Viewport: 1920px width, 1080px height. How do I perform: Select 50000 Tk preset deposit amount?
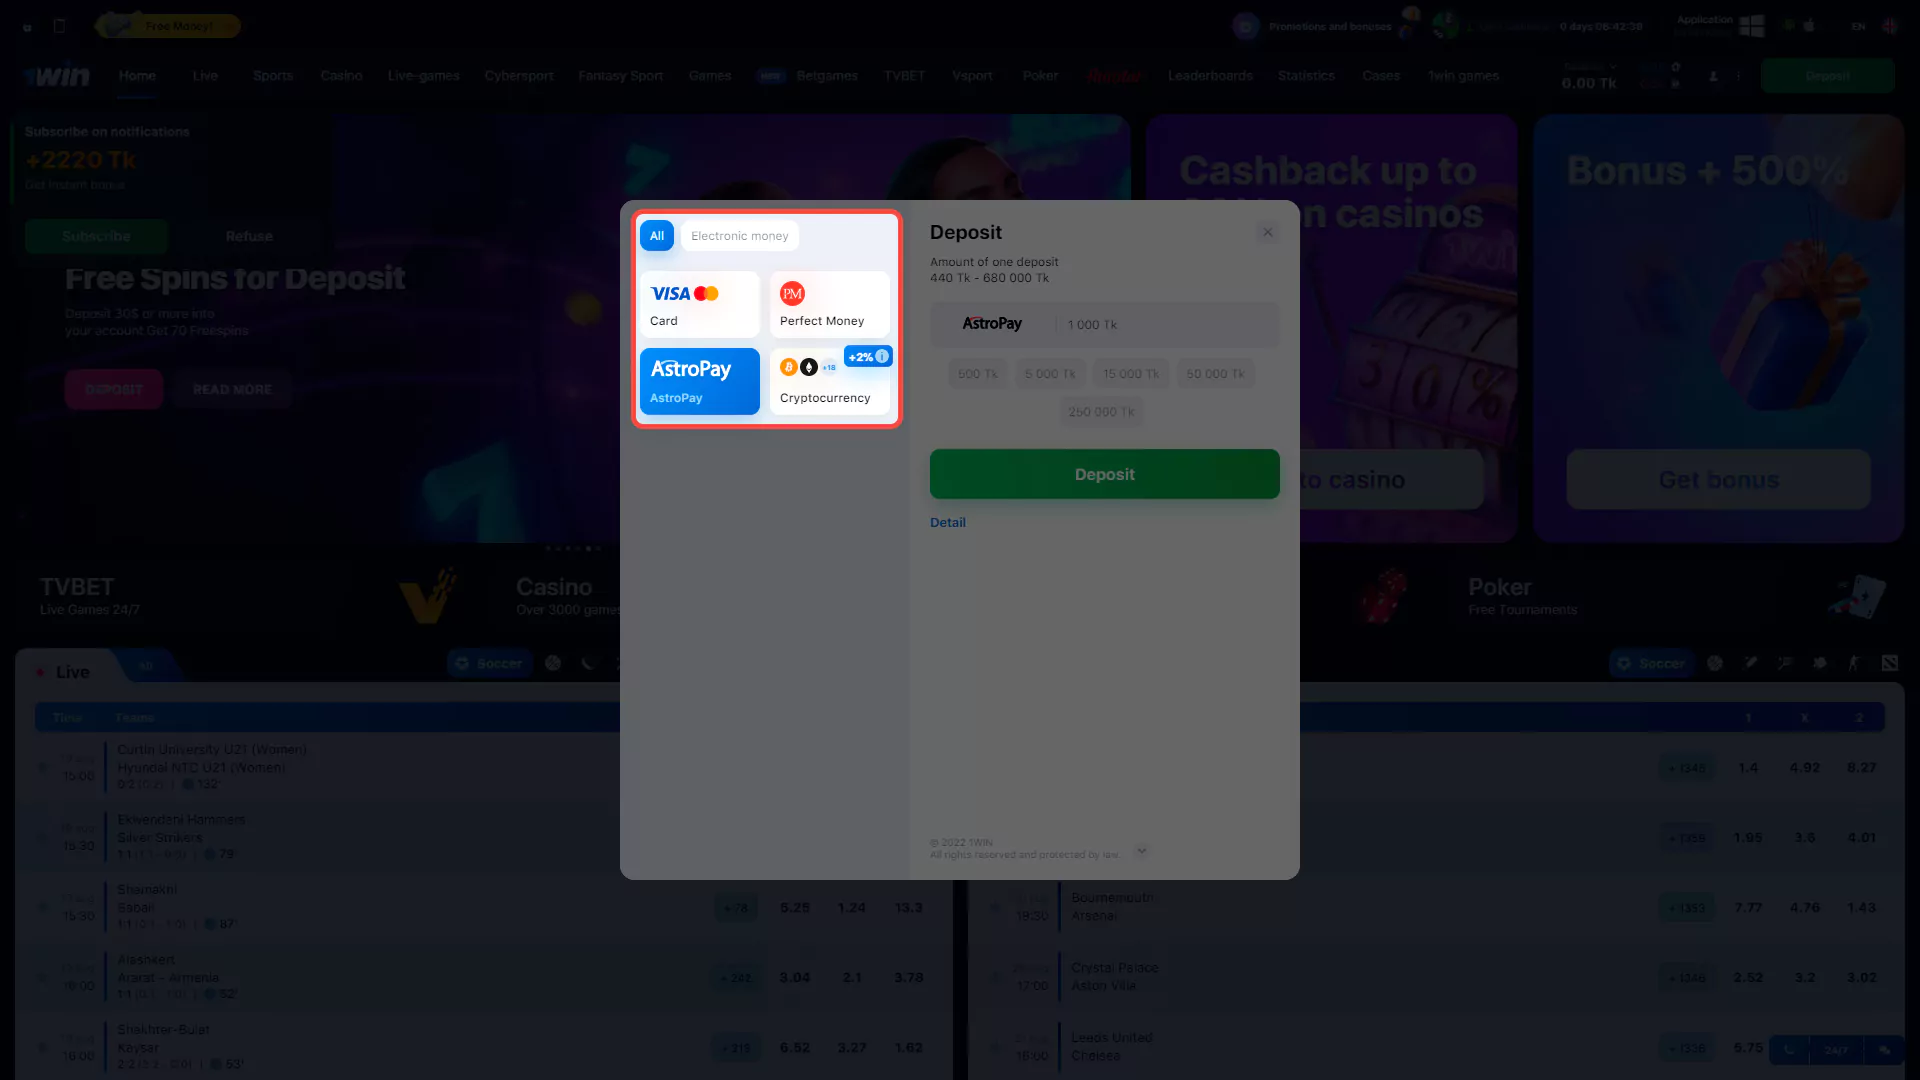(x=1215, y=373)
